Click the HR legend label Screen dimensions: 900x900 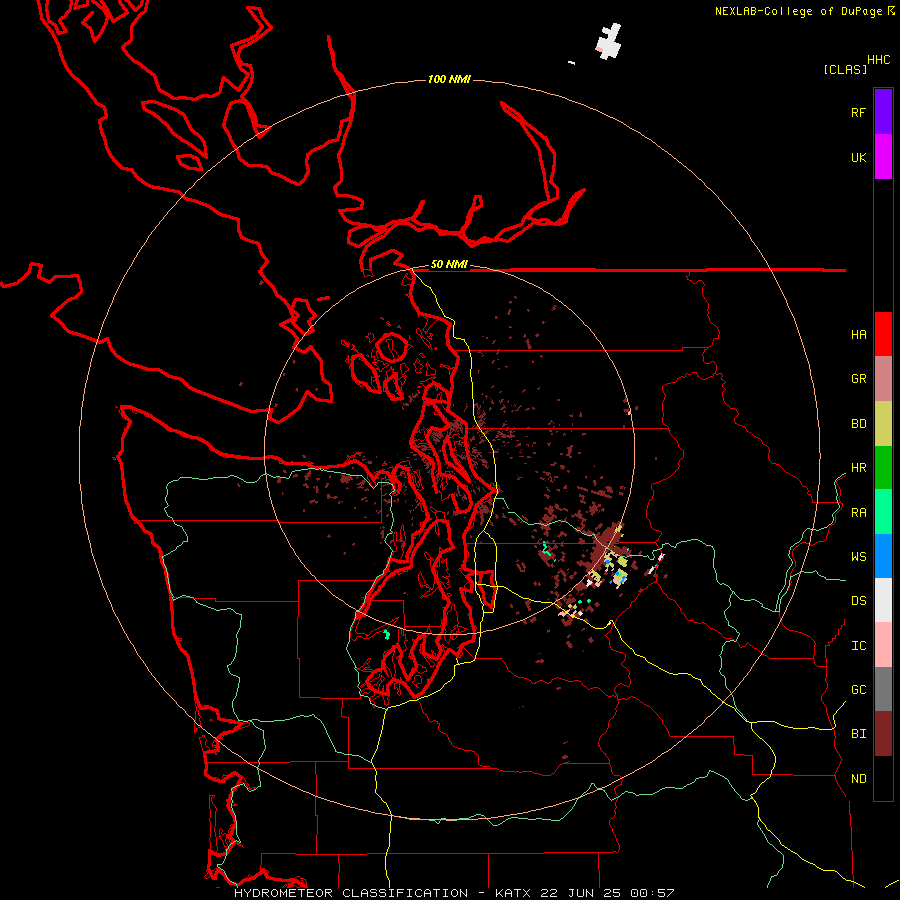858,468
